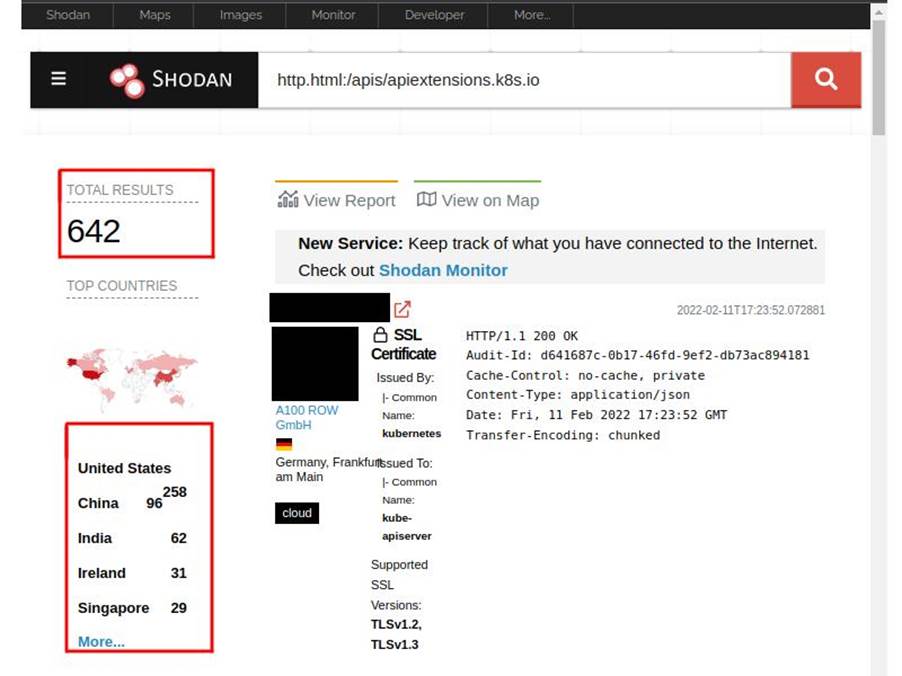Click the TOP COUNTRIES heading

122,286
